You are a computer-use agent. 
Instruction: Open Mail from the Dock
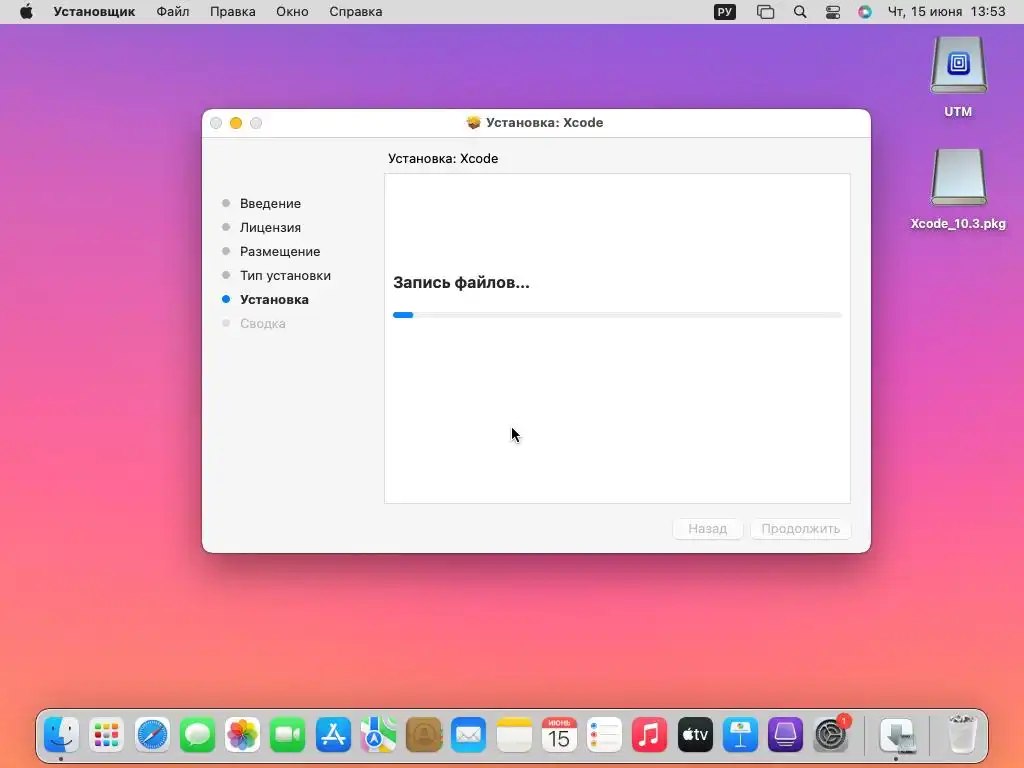[x=469, y=735]
